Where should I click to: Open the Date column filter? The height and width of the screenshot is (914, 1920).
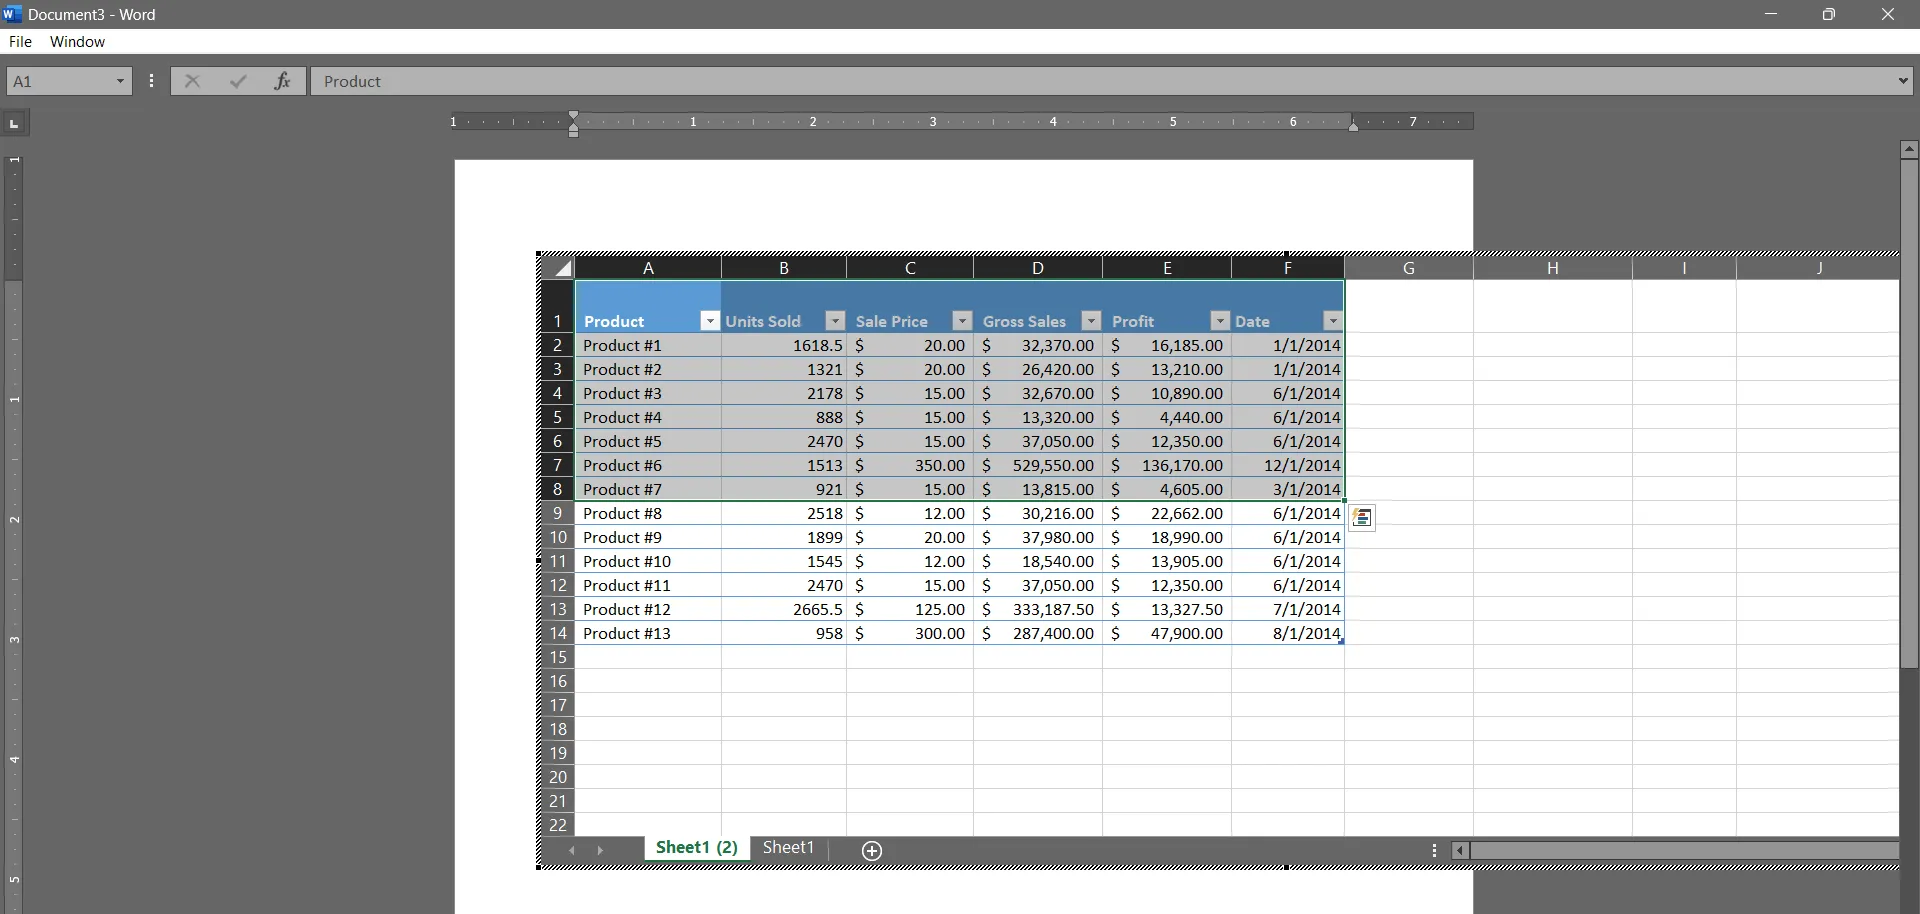[1332, 321]
